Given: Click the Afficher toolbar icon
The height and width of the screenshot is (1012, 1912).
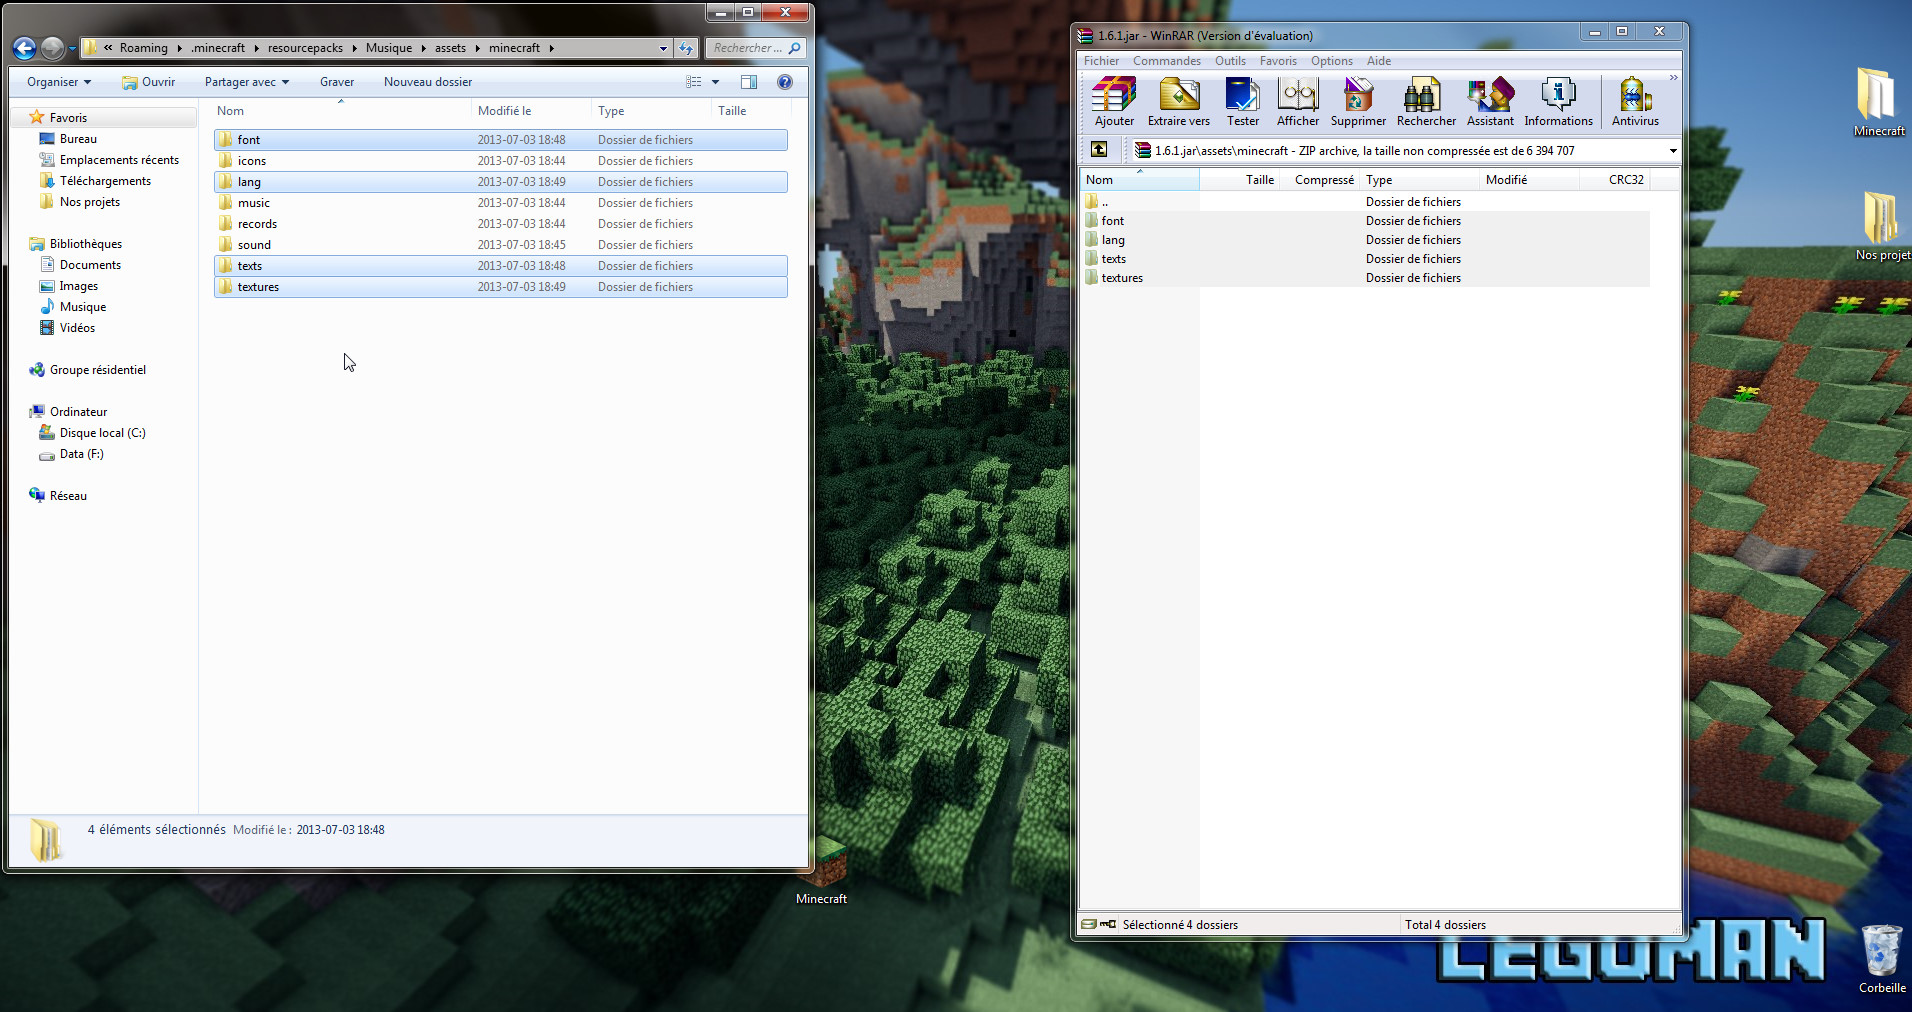Looking at the screenshot, I should (x=1298, y=102).
